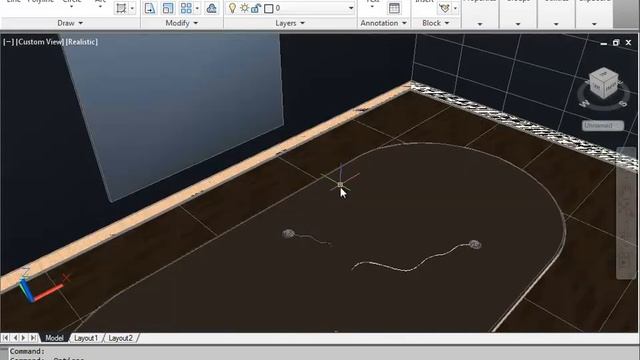Select the Scale tool in Modify panel

click(168, 8)
